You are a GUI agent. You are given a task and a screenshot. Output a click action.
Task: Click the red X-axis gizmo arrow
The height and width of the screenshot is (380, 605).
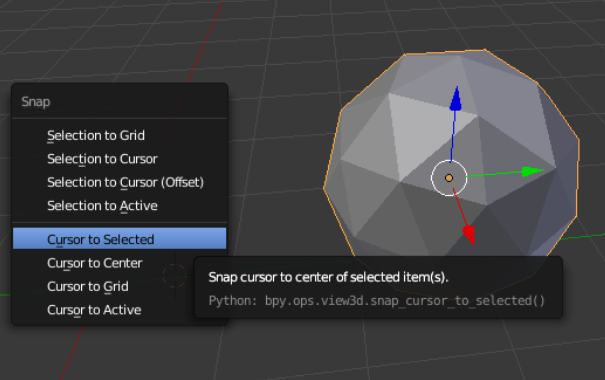(469, 235)
